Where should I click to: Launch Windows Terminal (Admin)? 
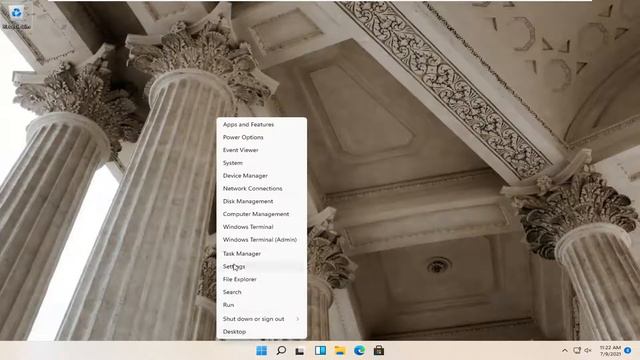coord(262,240)
